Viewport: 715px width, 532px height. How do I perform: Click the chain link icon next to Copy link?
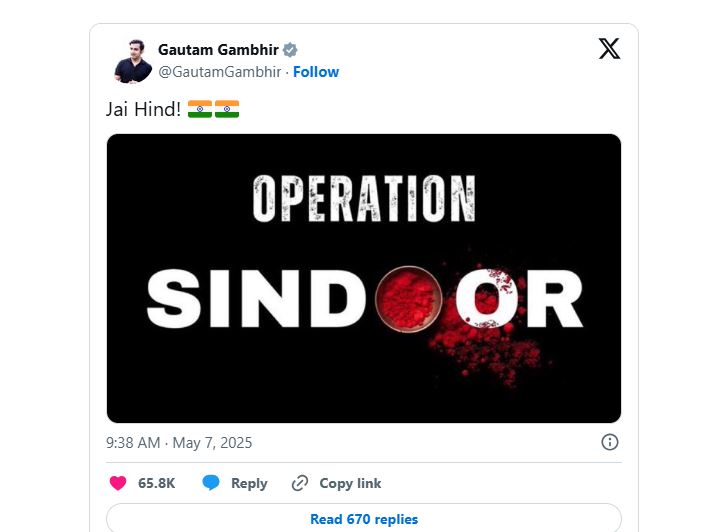tap(300, 483)
